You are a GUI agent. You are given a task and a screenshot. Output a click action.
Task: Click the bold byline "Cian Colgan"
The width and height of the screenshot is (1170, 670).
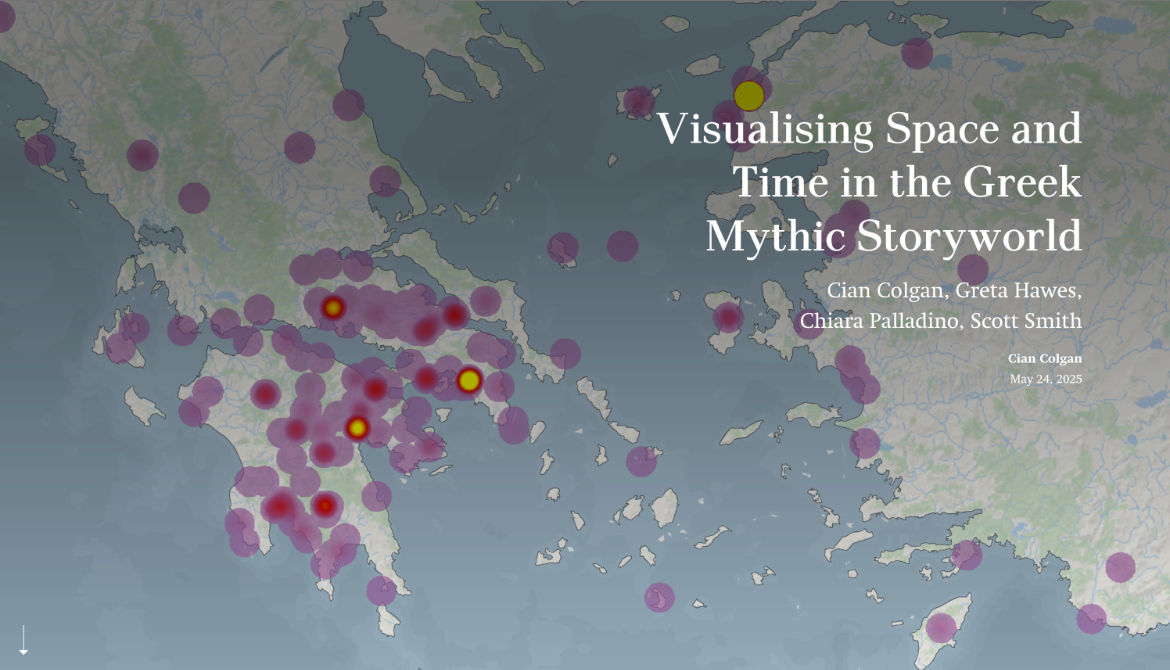click(x=1045, y=359)
